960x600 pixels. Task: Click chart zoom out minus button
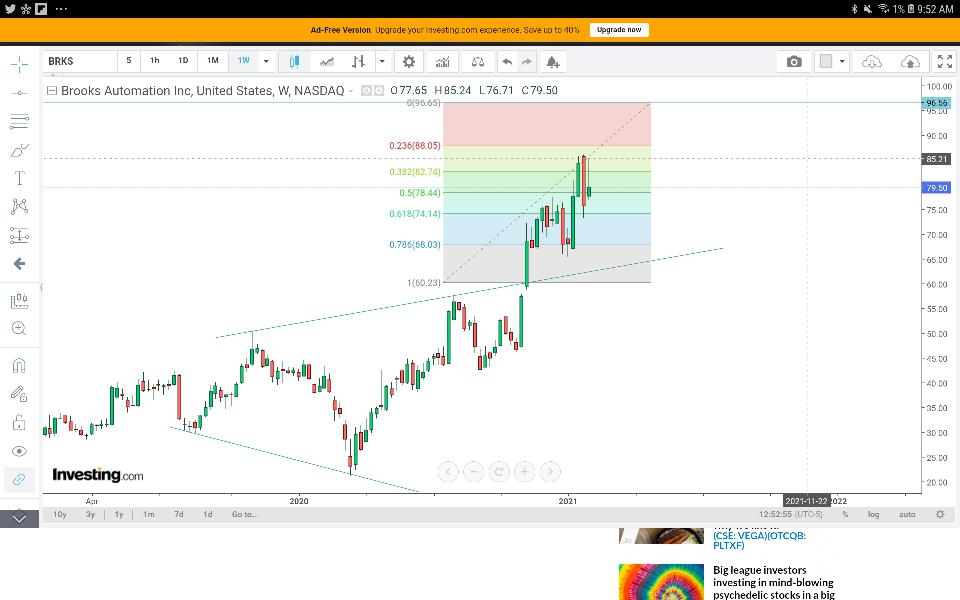tap(473, 471)
